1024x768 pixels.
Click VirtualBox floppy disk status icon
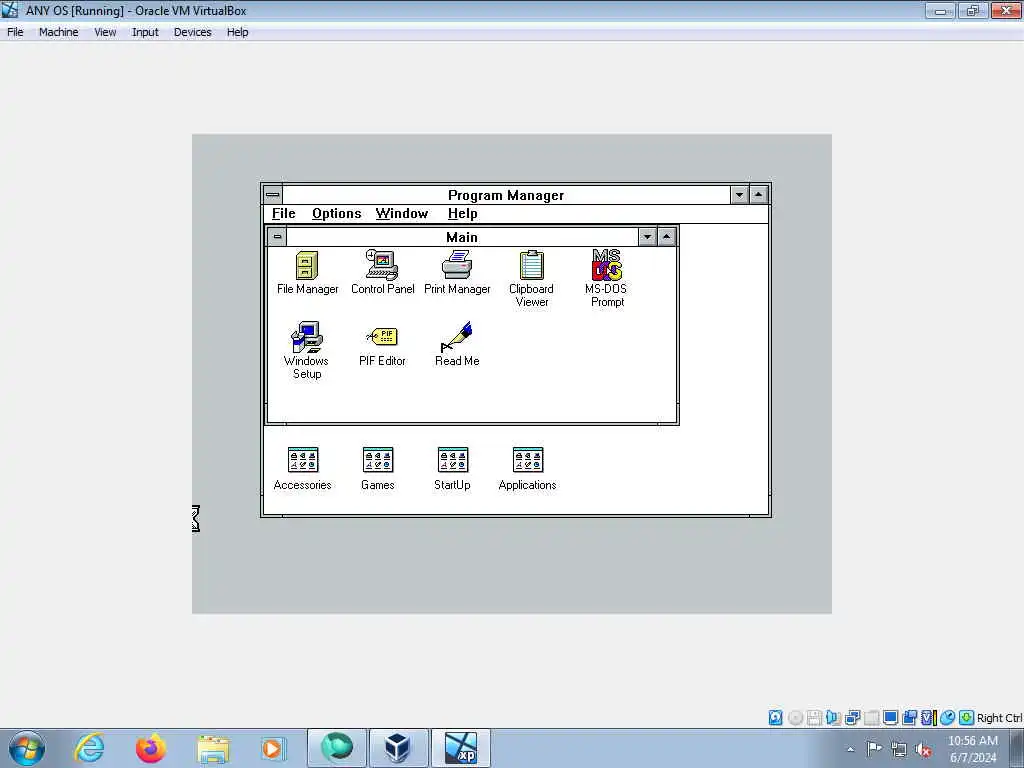(814, 718)
